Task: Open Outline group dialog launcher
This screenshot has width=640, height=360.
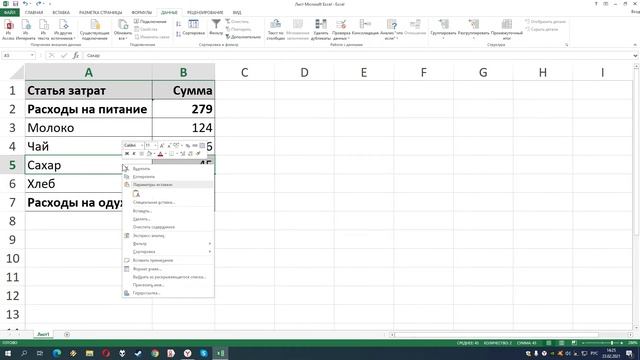Action: tap(567, 45)
